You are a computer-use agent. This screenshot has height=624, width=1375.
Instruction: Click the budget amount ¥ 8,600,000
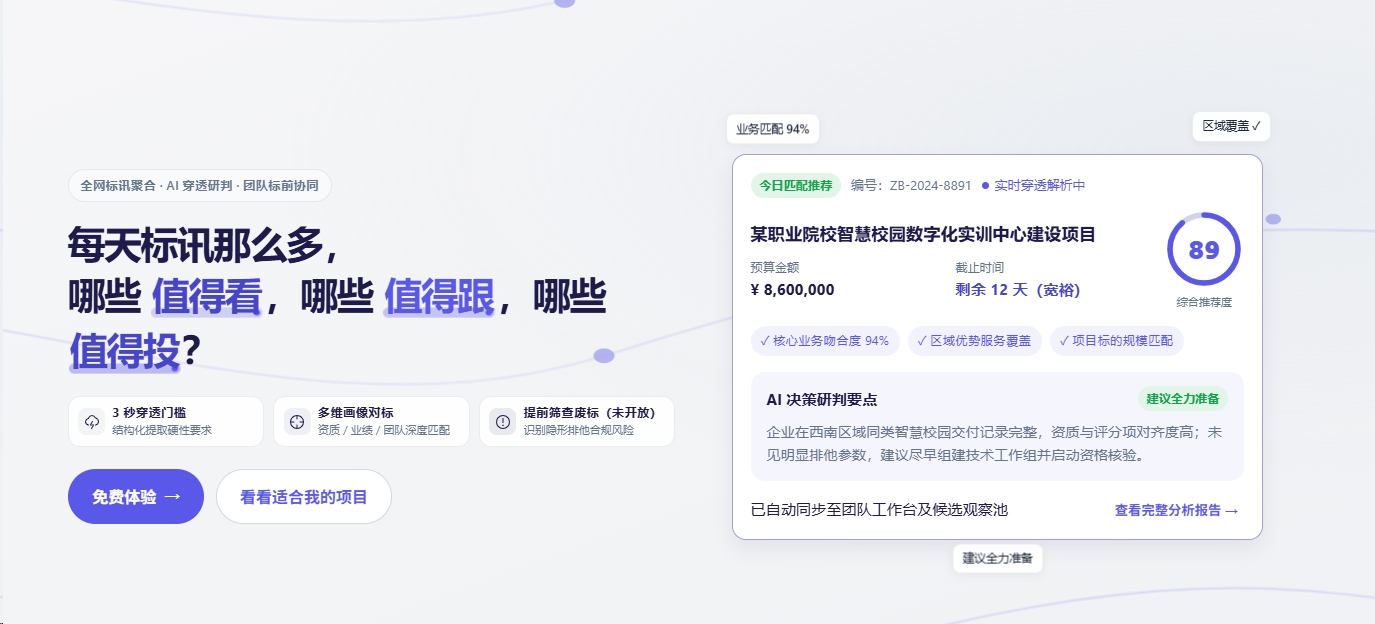click(792, 290)
